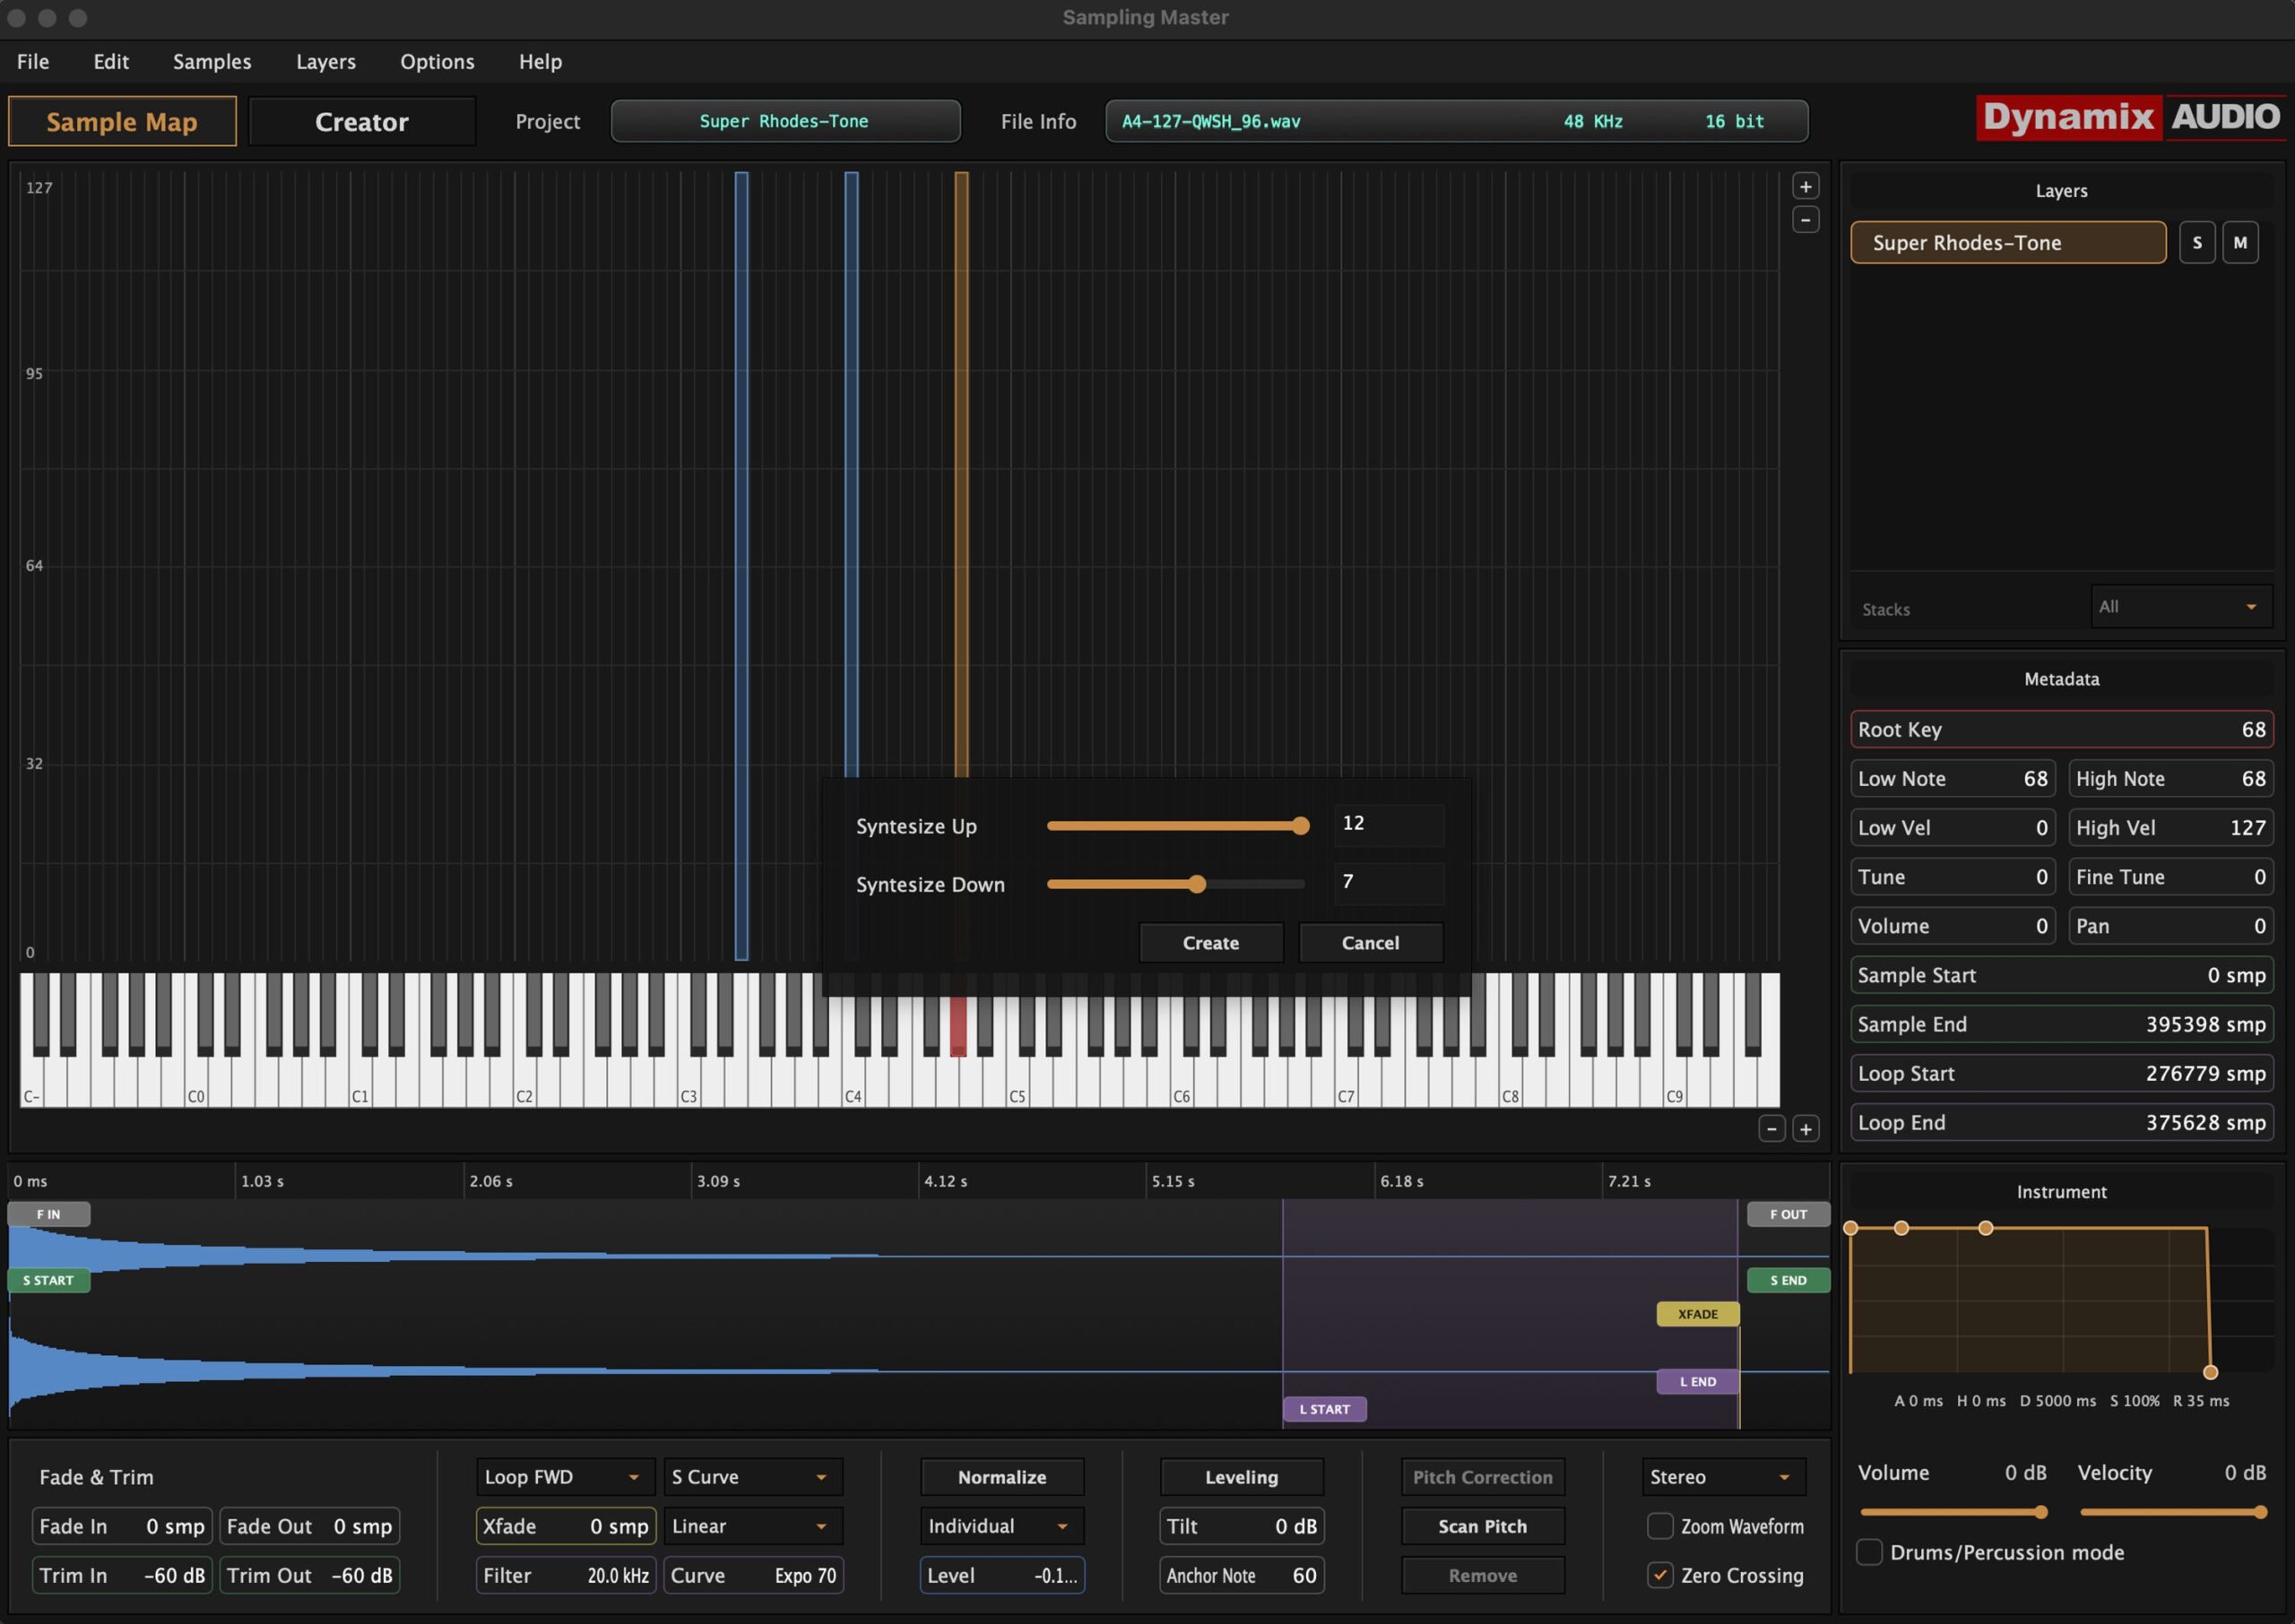Mute the Super Rhodes-Tone layer

[2239, 243]
